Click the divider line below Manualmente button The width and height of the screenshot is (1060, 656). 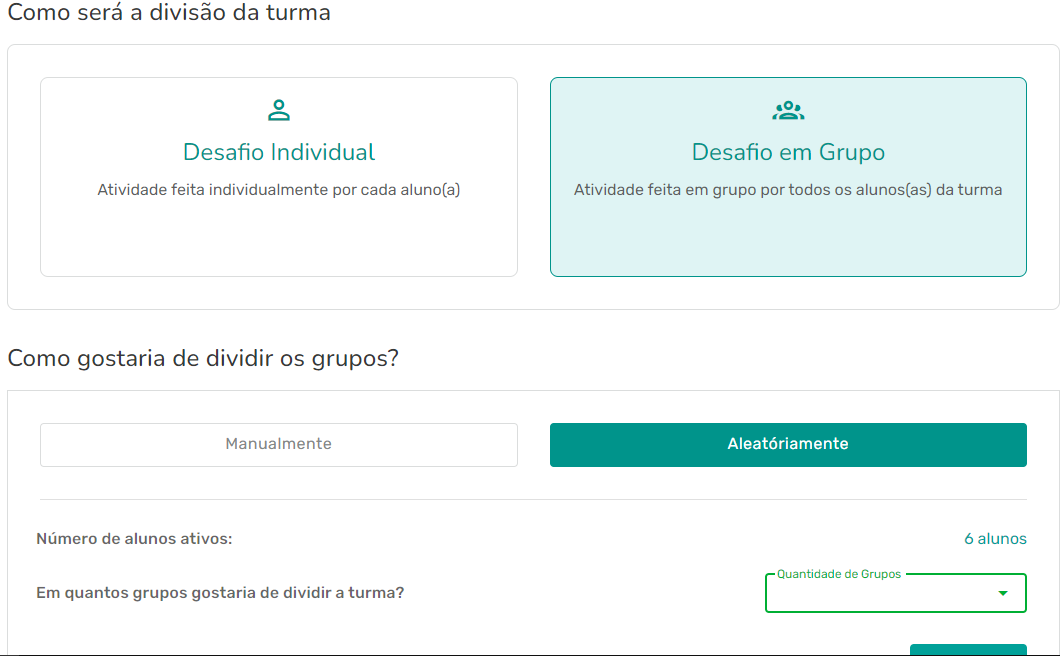279,499
